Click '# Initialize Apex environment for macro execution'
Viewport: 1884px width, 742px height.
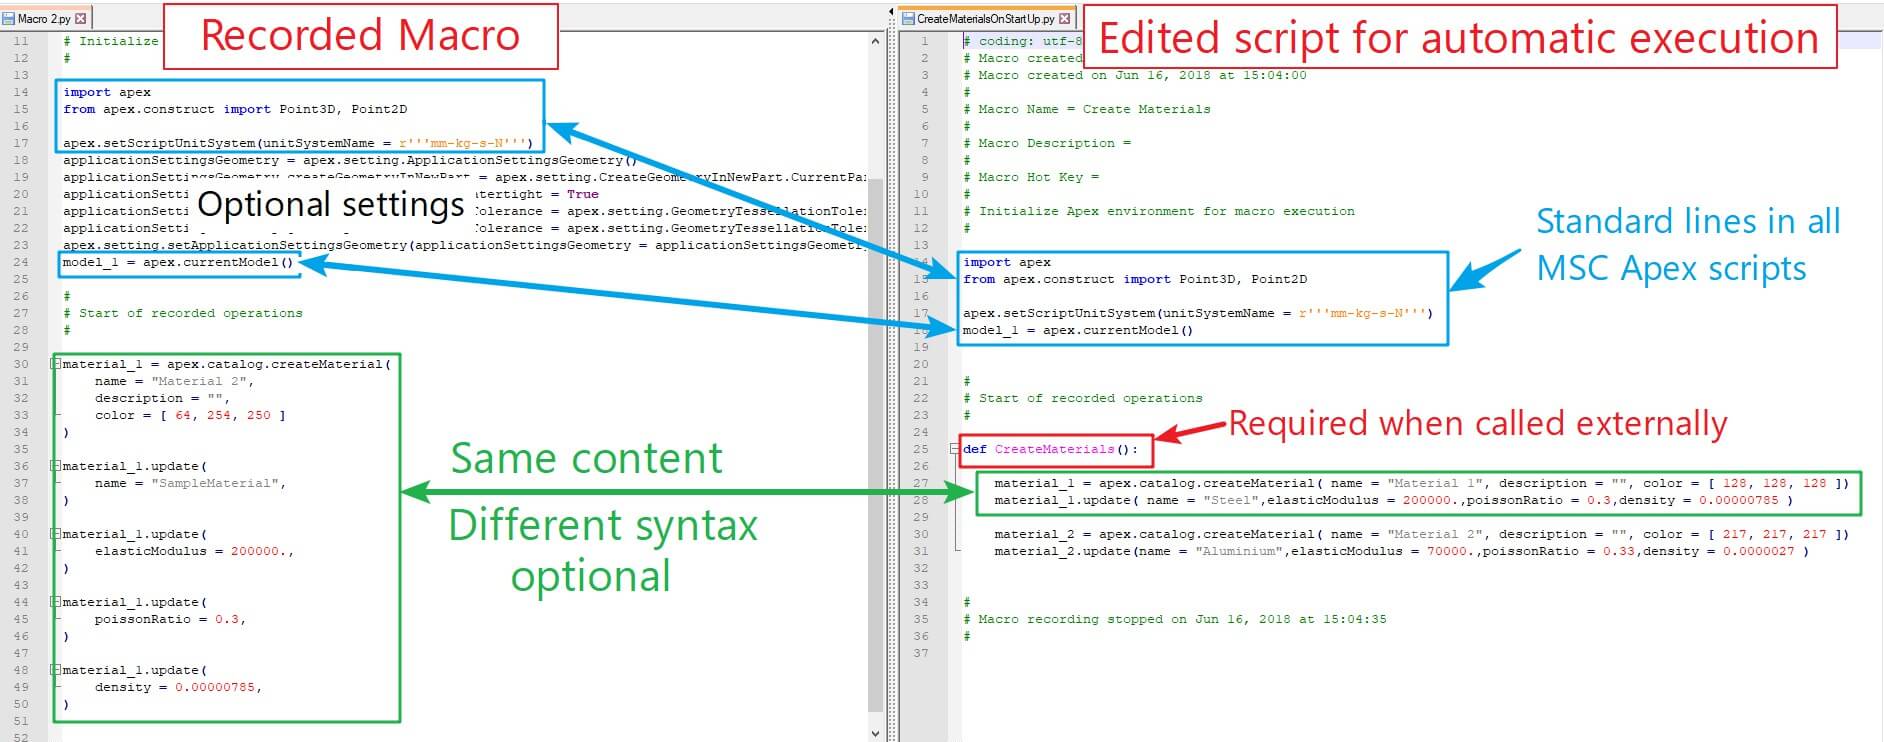point(1159,211)
